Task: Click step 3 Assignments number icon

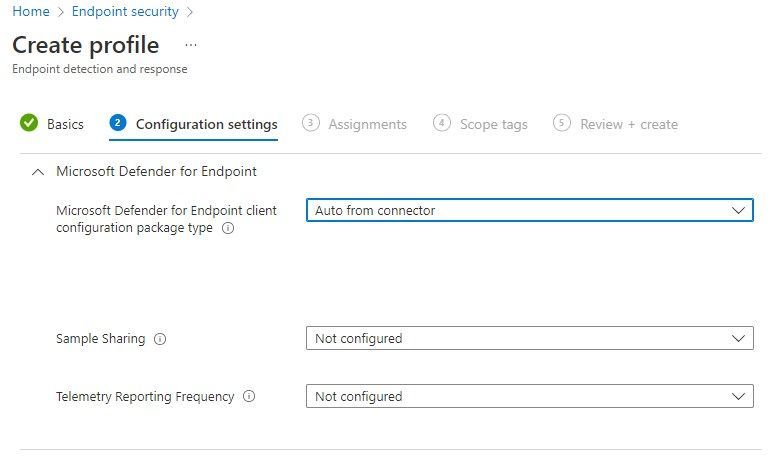Action: (x=311, y=123)
